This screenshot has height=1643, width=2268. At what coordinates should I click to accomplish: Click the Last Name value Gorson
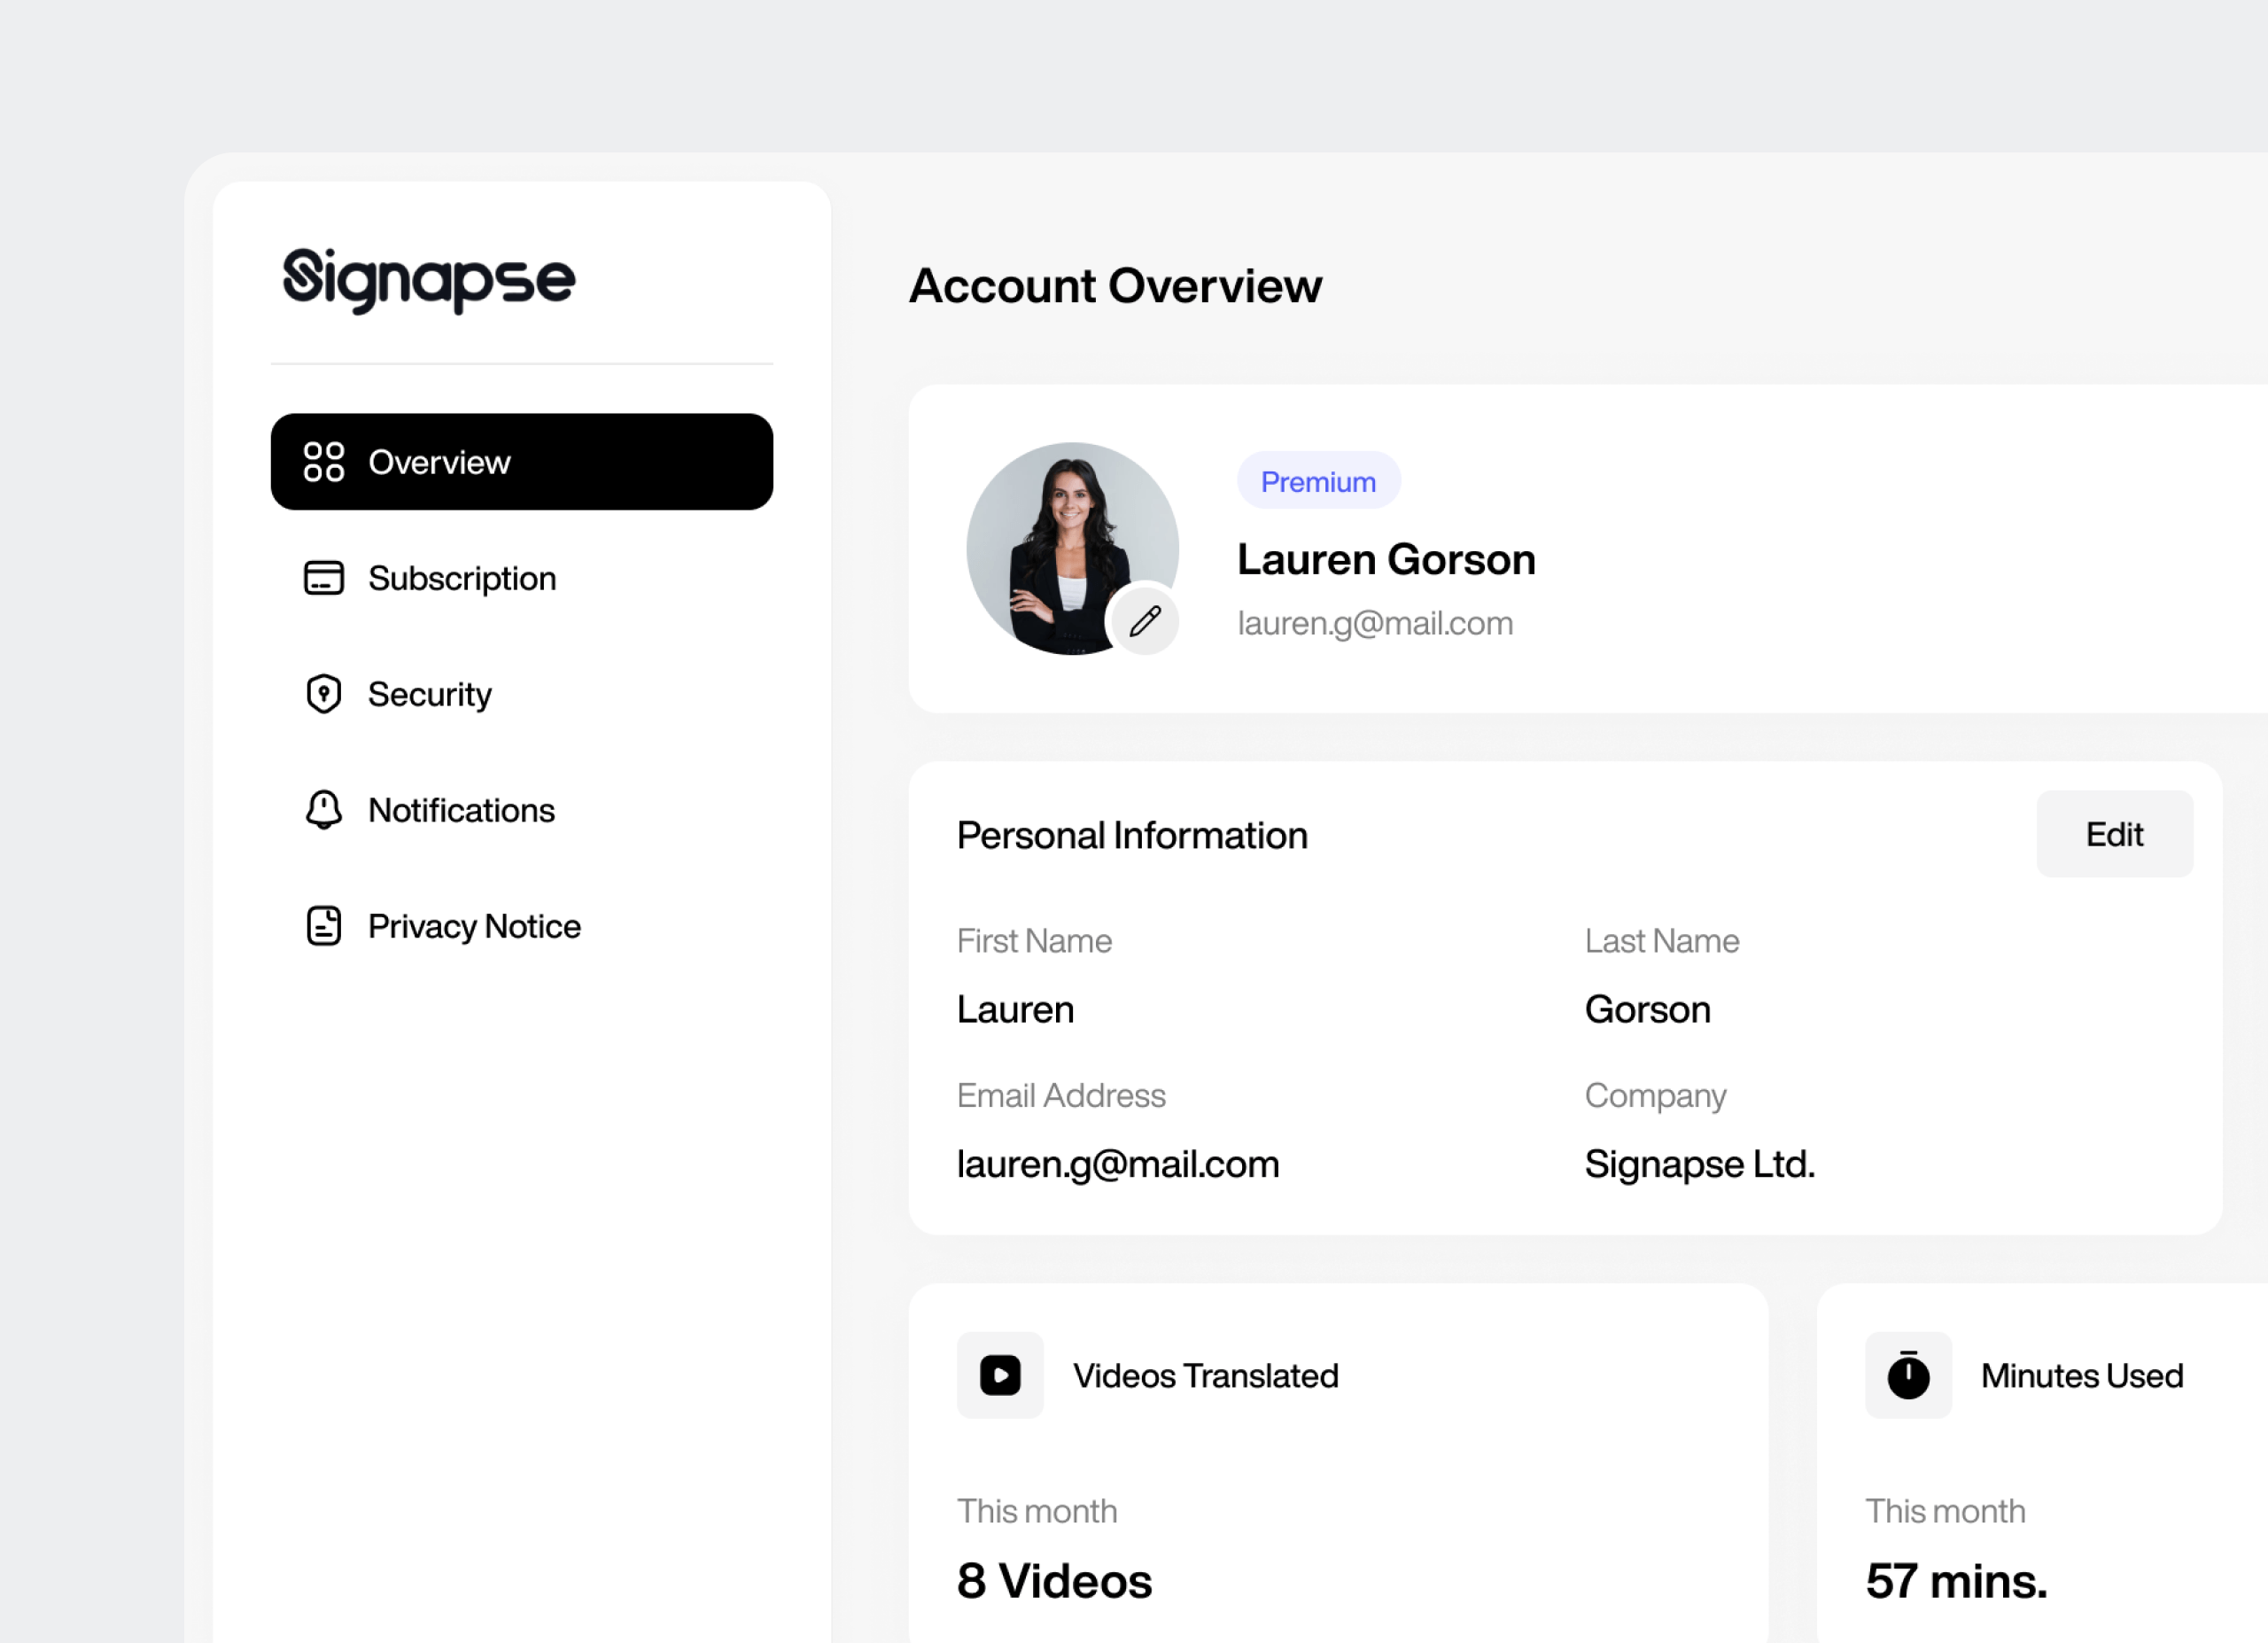click(1648, 1010)
